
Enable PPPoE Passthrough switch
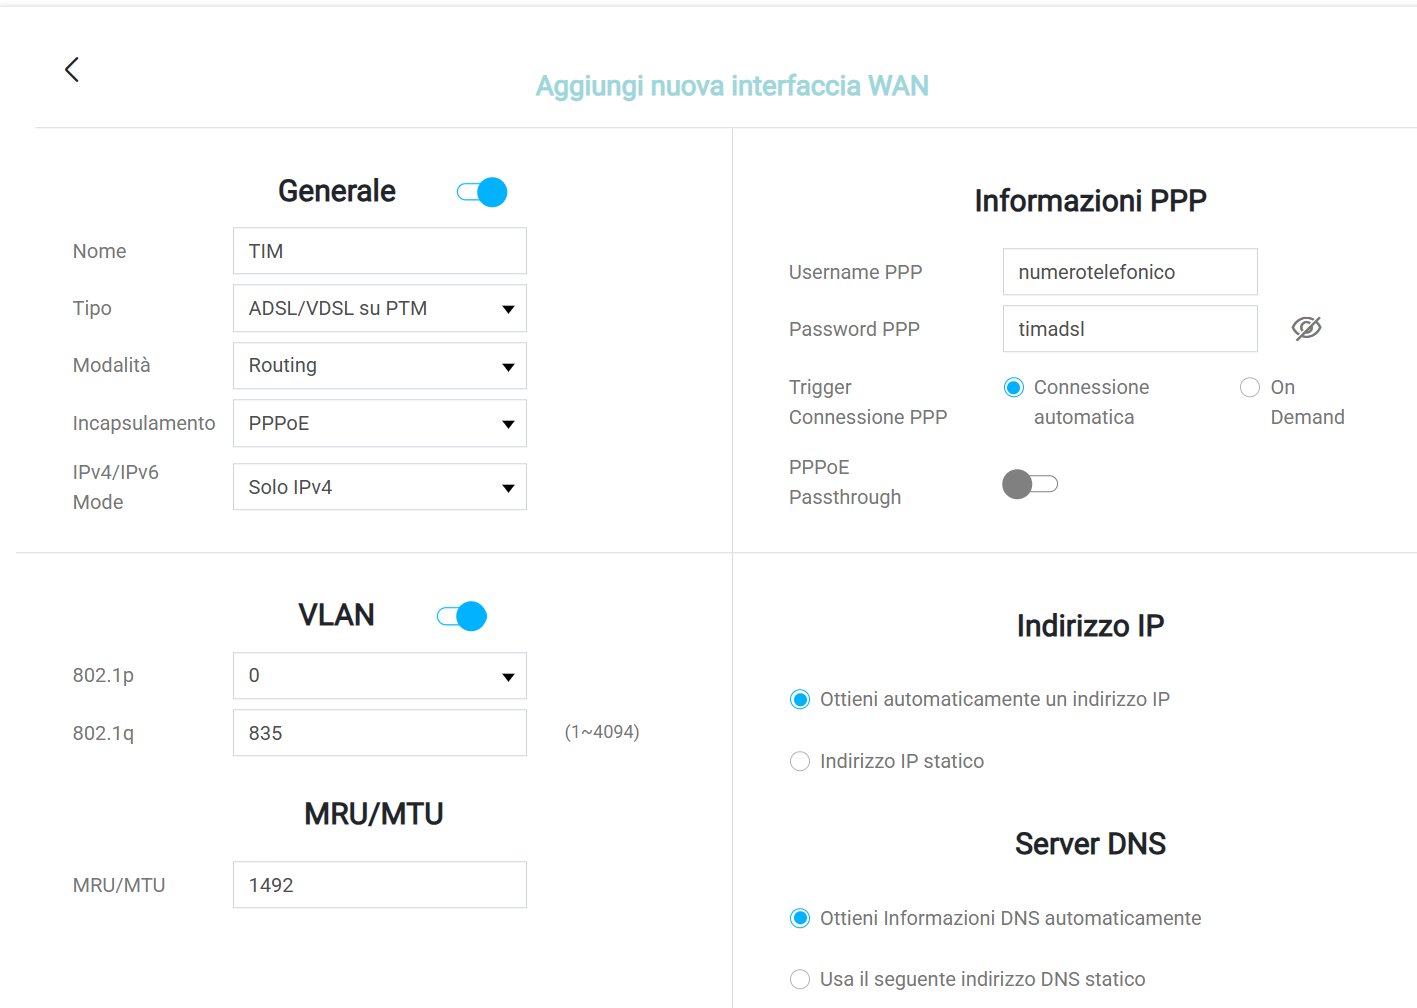click(x=1030, y=484)
